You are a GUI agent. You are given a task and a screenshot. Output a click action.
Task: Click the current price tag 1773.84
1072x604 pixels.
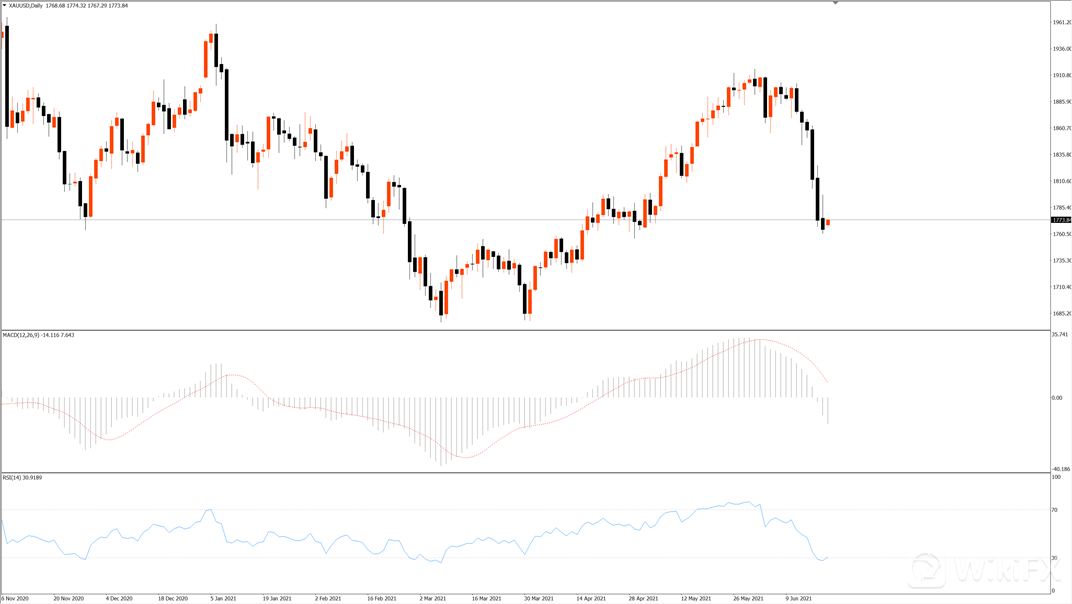[x=1061, y=220]
